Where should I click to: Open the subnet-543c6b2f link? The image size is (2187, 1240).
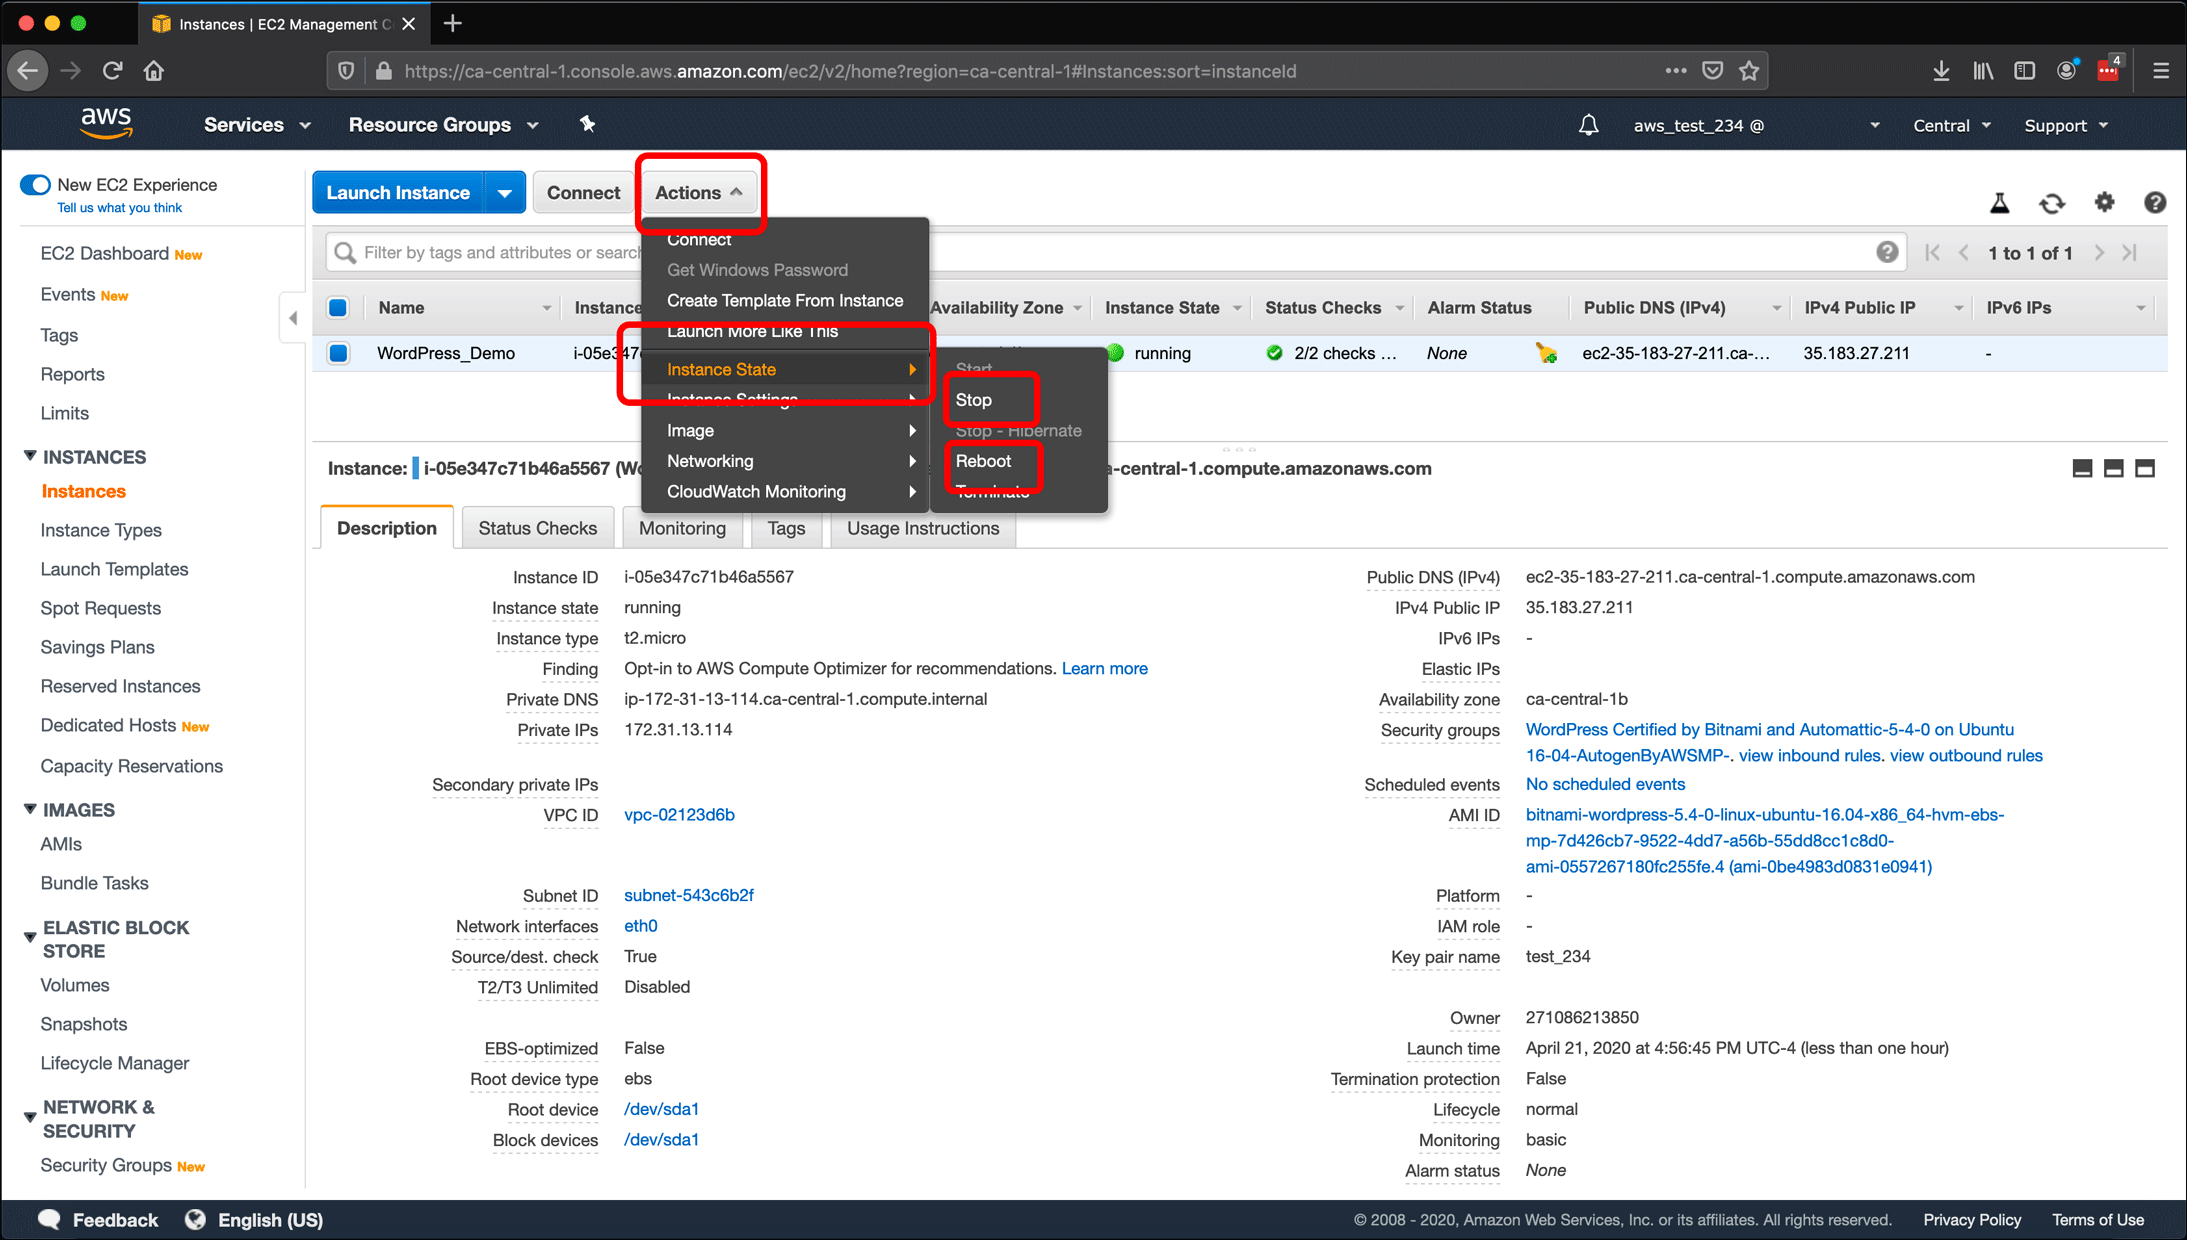(x=689, y=895)
